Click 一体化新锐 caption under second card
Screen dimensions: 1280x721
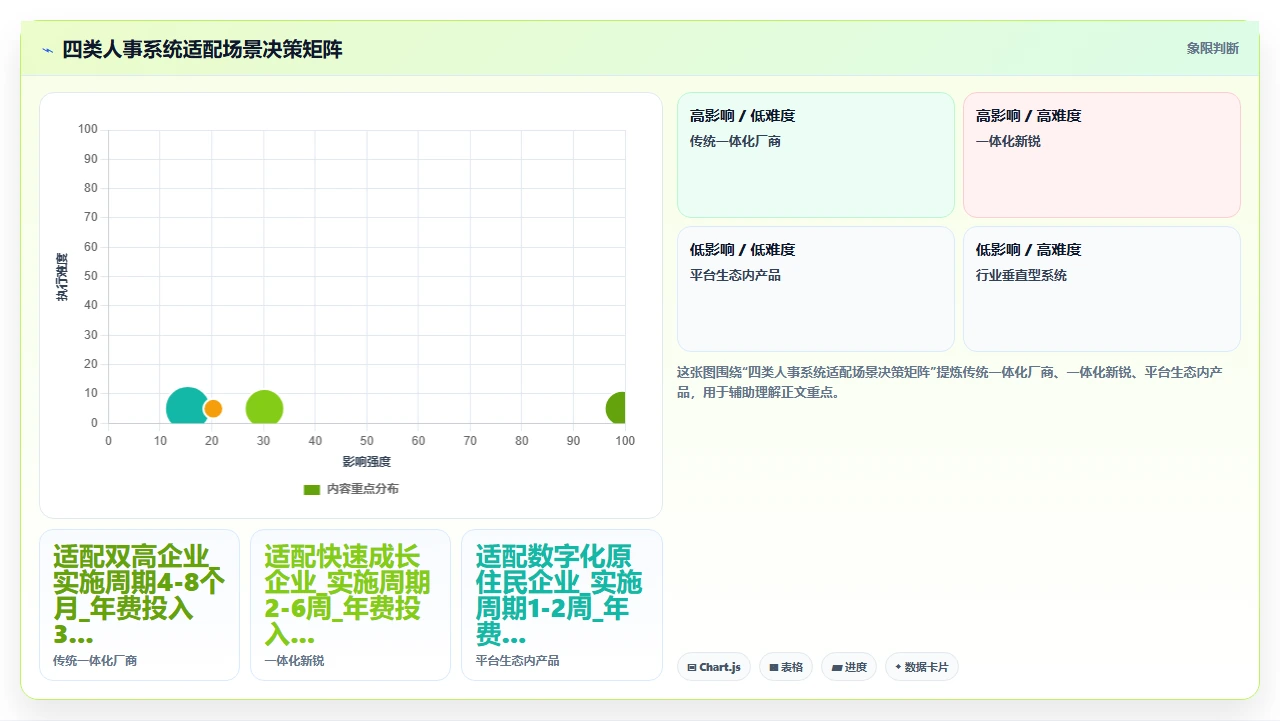click(x=294, y=661)
